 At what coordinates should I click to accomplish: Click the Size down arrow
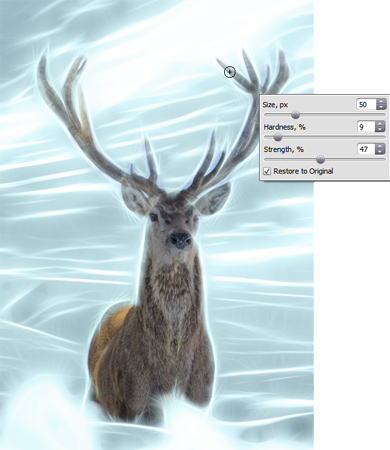[x=381, y=107]
